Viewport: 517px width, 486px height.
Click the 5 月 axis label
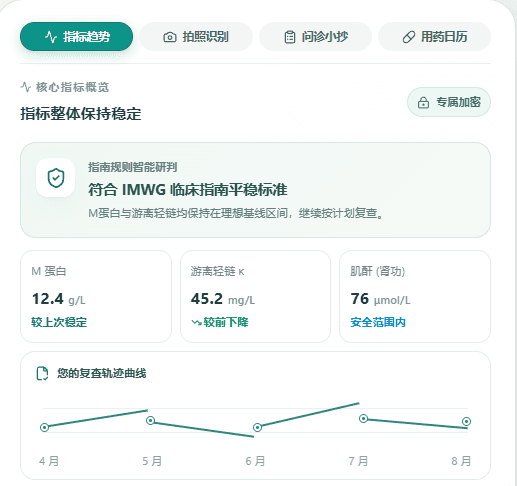(152, 461)
